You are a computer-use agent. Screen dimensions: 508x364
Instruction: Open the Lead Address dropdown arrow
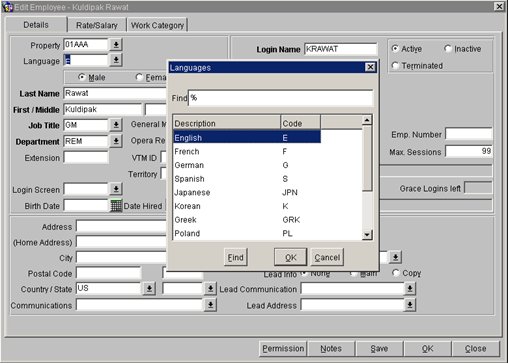(x=410, y=305)
